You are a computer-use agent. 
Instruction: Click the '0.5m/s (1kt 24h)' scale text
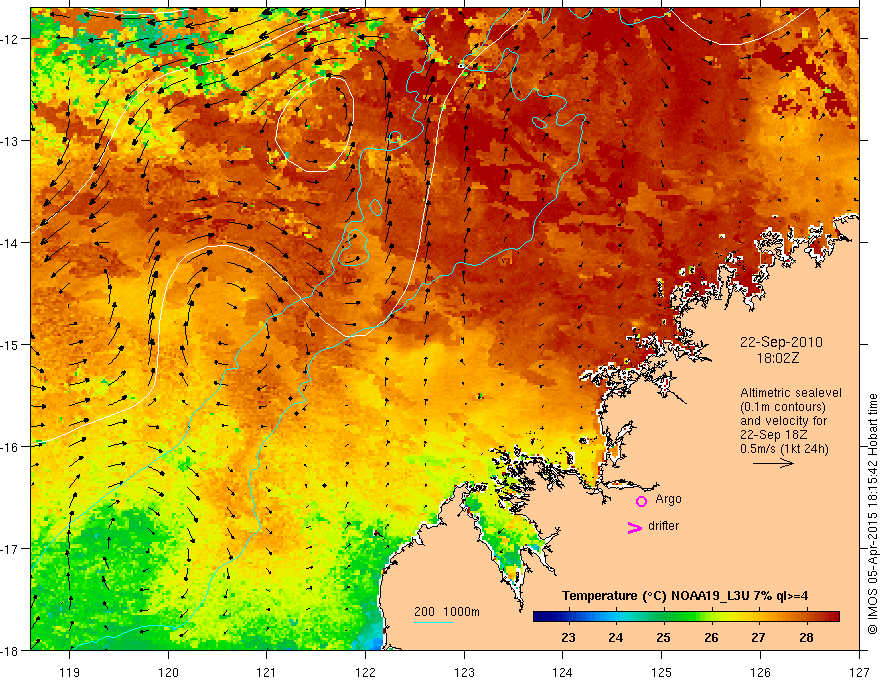785,449
